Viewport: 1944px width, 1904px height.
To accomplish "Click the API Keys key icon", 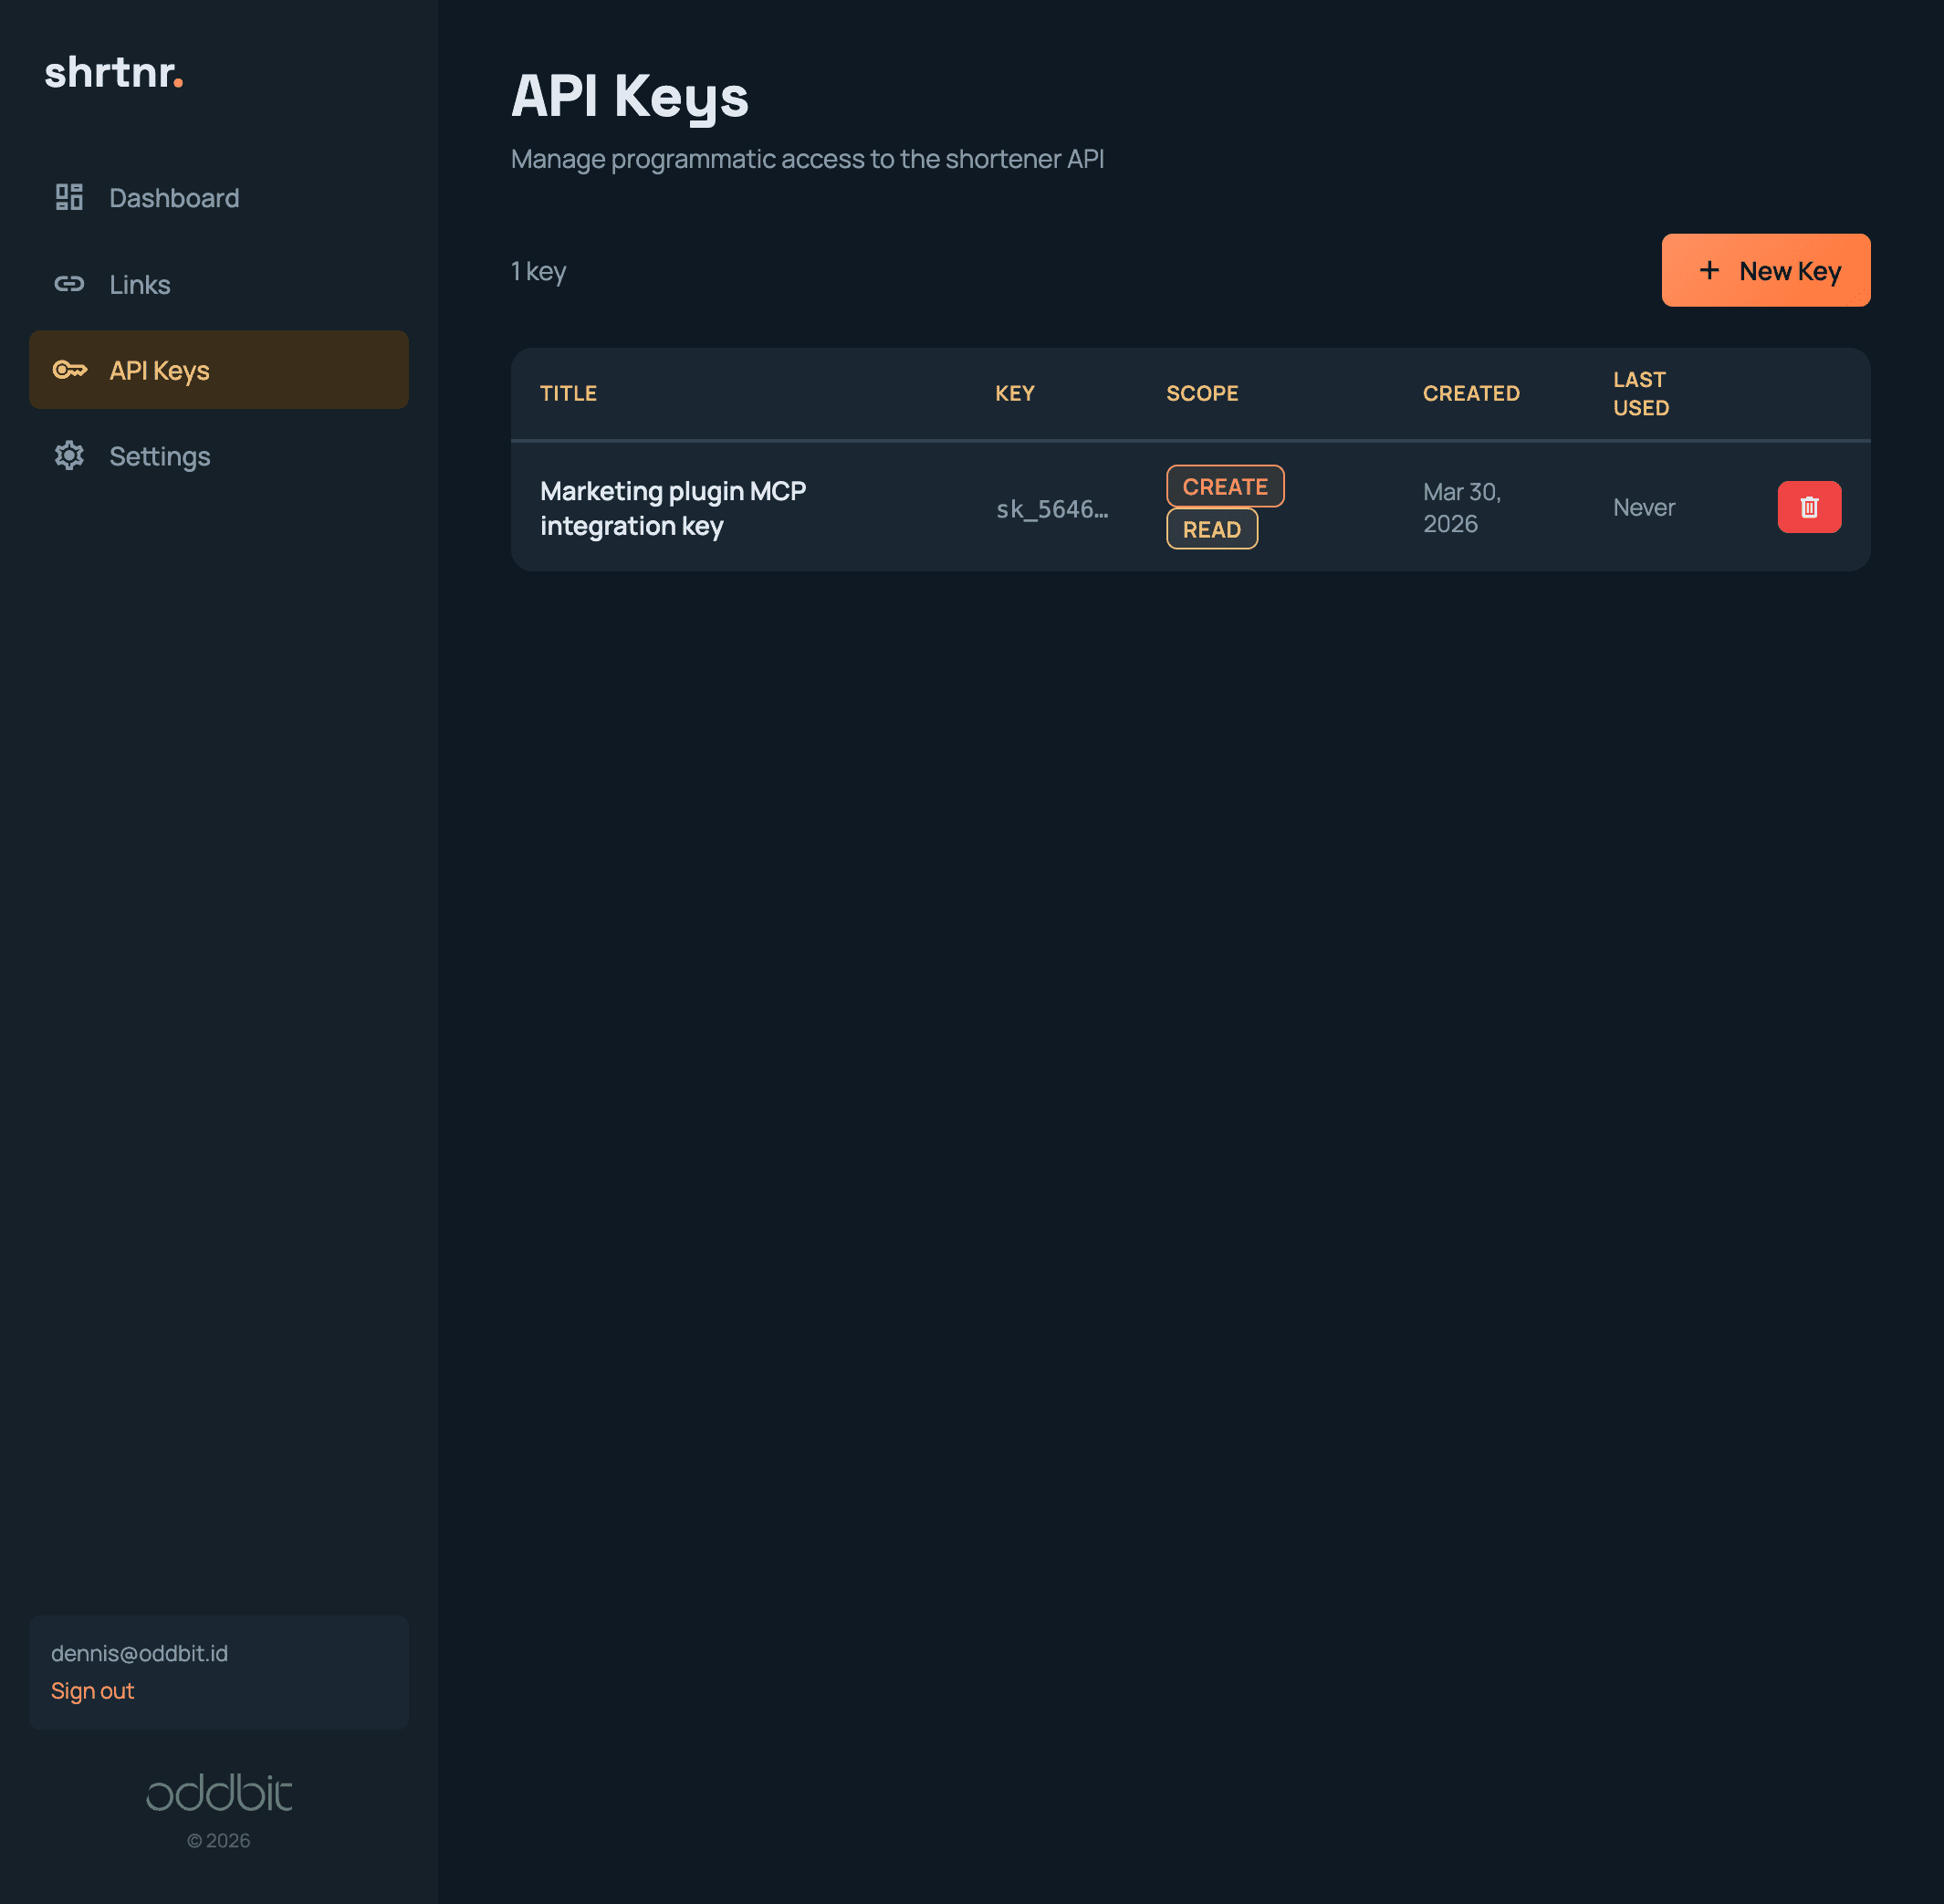I will click(x=68, y=370).
